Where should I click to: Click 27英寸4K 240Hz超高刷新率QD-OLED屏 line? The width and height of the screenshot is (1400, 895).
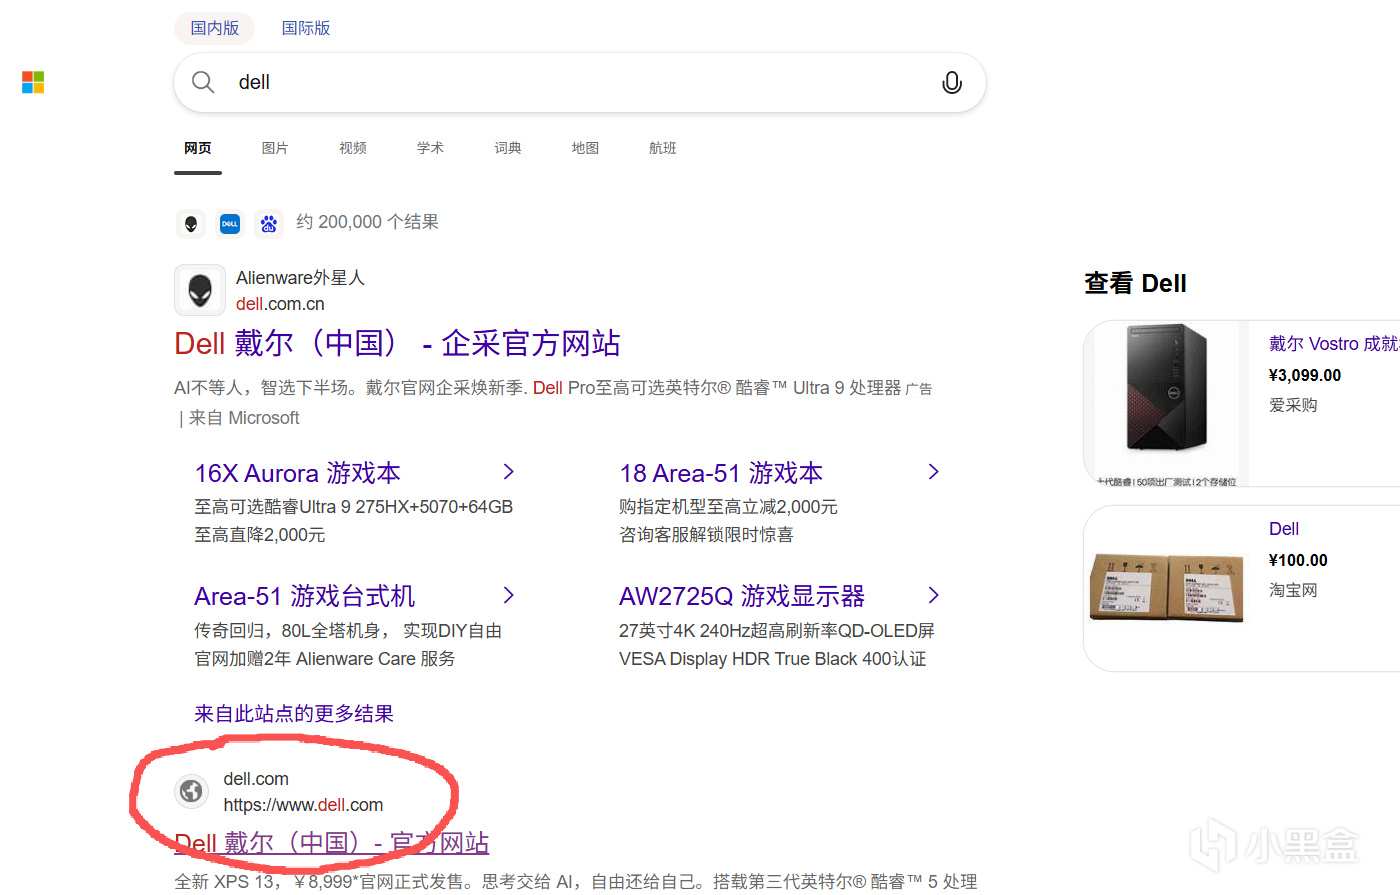(x=777, y=631)
